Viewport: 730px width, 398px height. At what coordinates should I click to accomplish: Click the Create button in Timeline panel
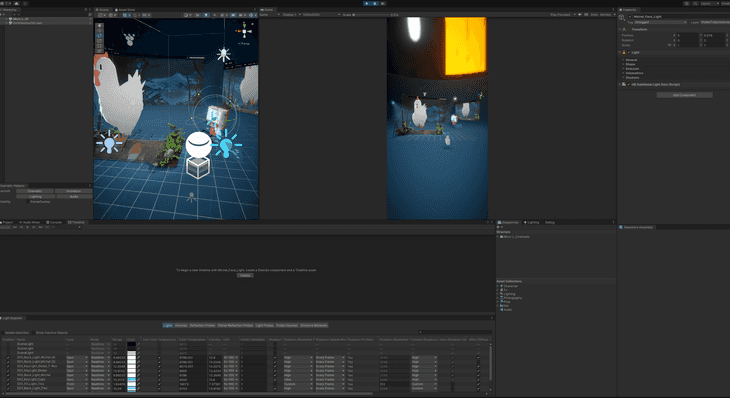point(245,276)
